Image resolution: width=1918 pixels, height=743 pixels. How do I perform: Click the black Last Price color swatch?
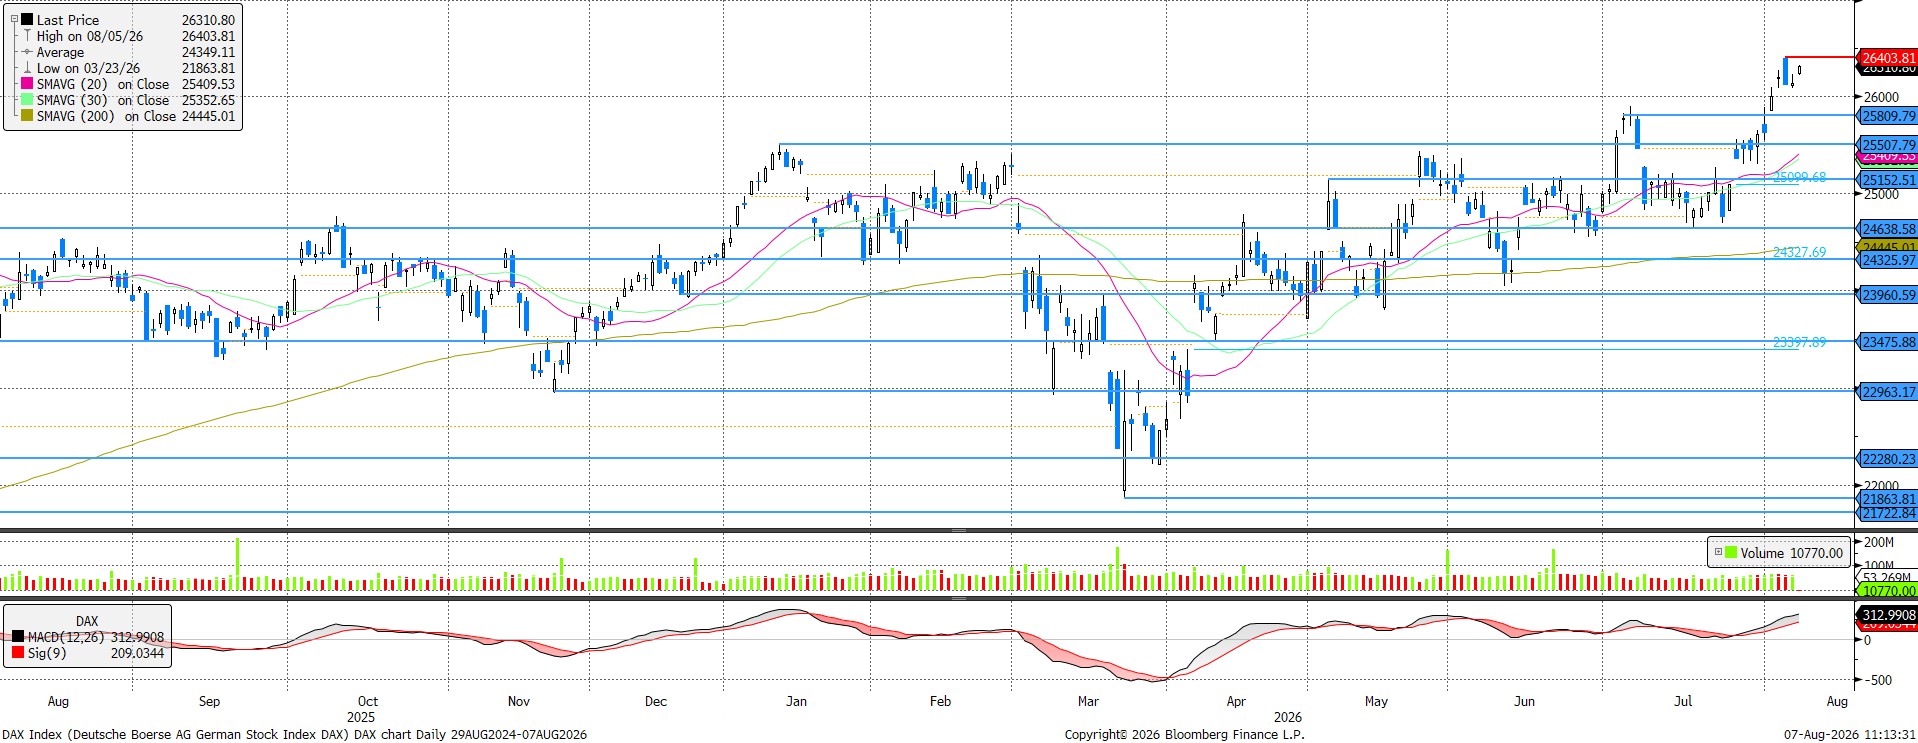pos(27,20)
